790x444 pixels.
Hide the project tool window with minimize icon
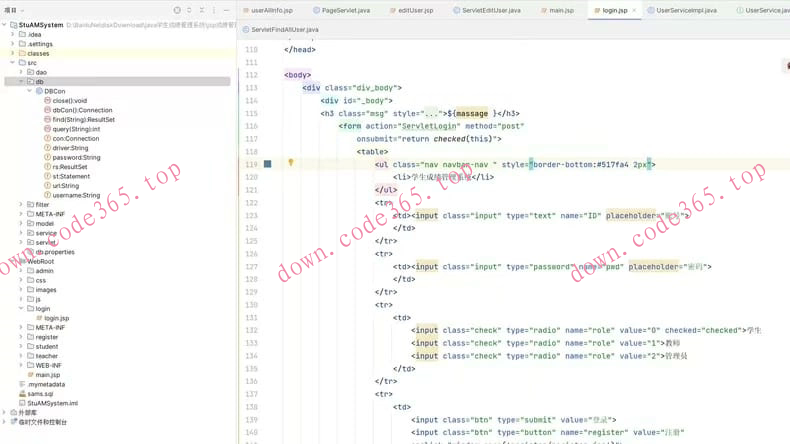[x=227, y=10]
